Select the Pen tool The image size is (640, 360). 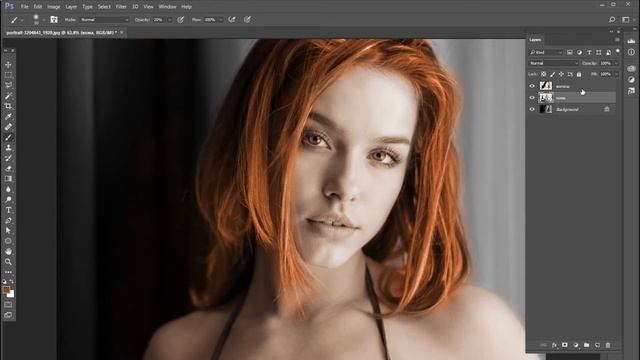click(x=8, y=220)
